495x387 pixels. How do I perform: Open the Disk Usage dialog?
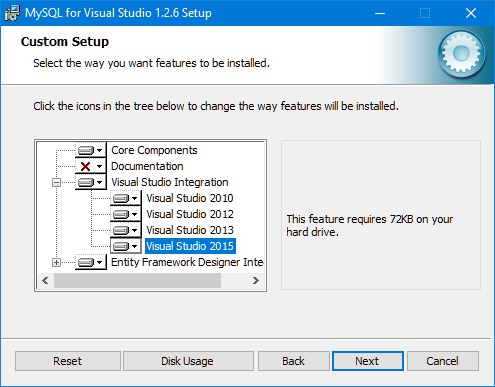[x=188, y=361]
